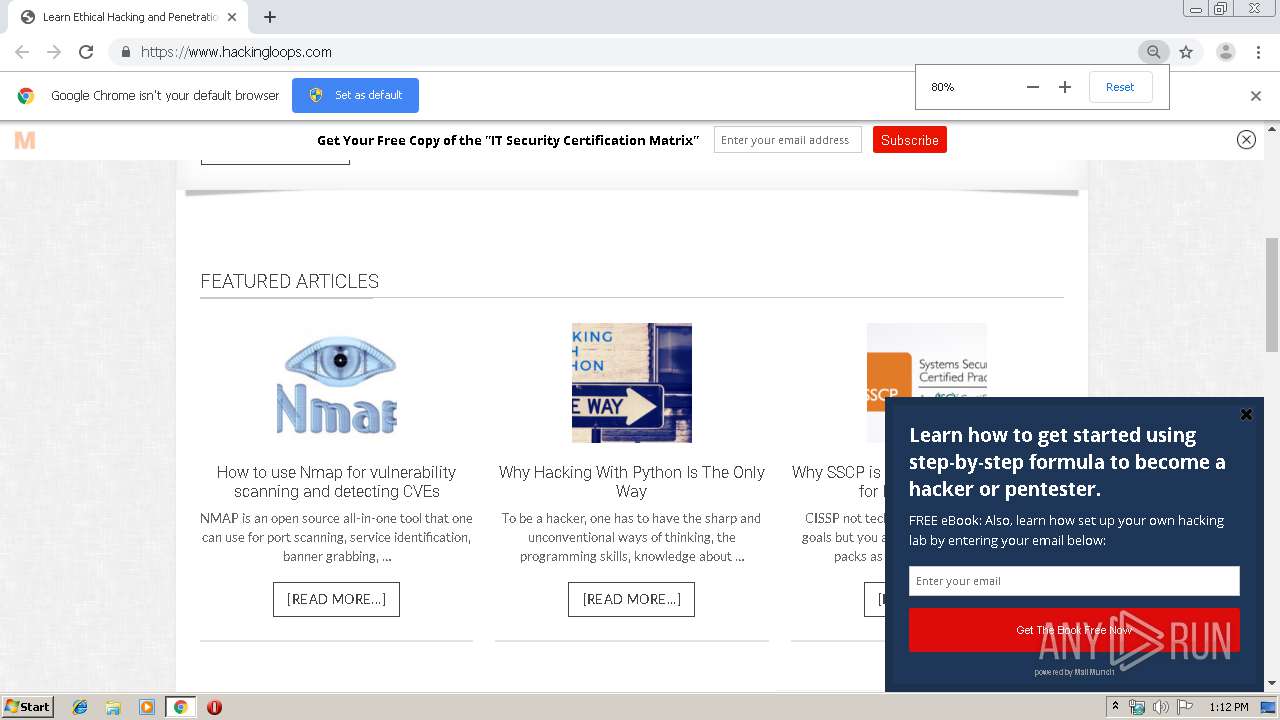Click the FEATURED ARTICLES heading
1280x720 pixels.
(x=289, y=281)
